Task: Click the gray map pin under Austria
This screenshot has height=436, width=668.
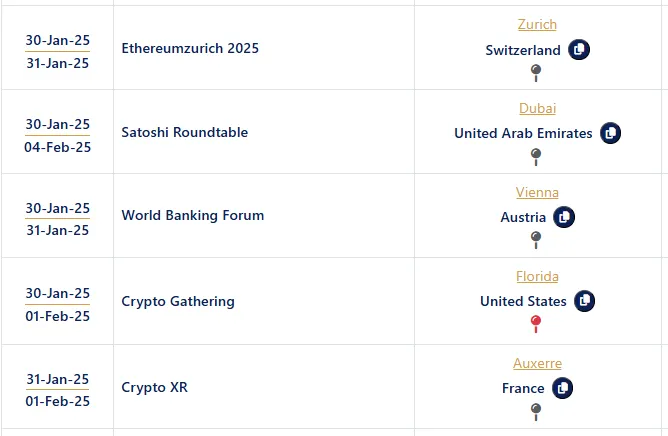Action: (x=536, y=239)
